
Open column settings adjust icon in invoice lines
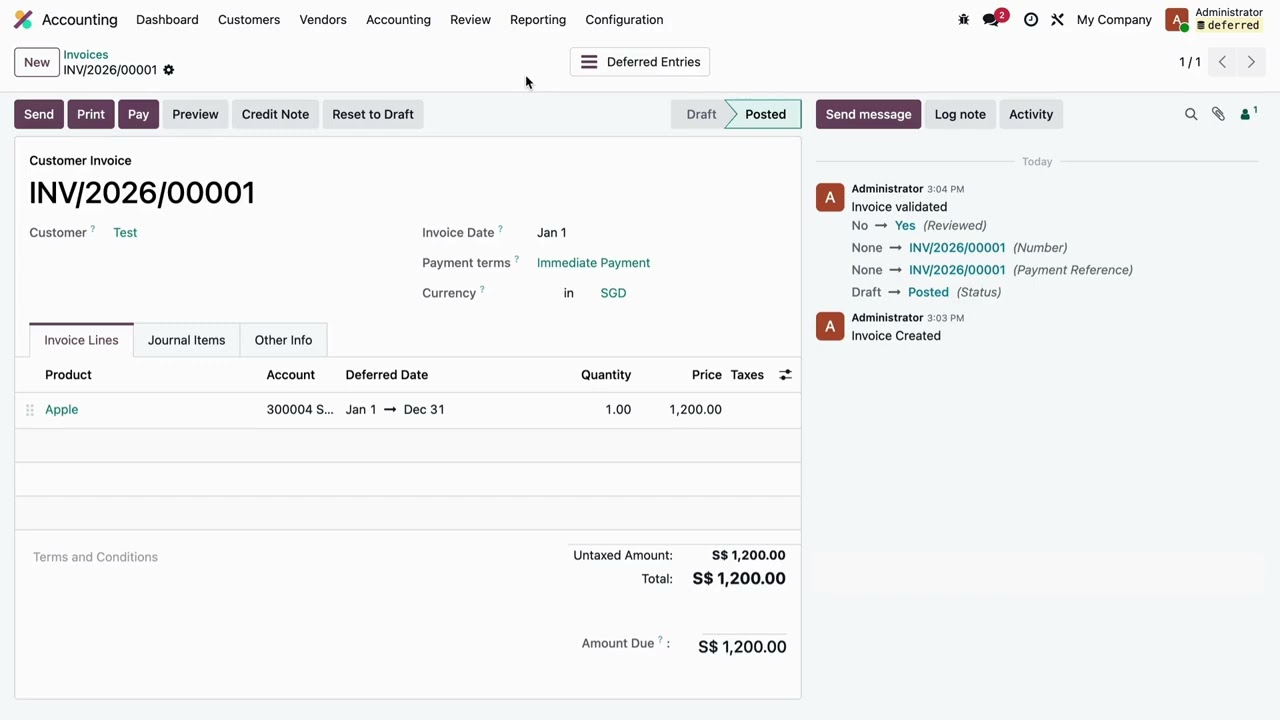[785, 375]
